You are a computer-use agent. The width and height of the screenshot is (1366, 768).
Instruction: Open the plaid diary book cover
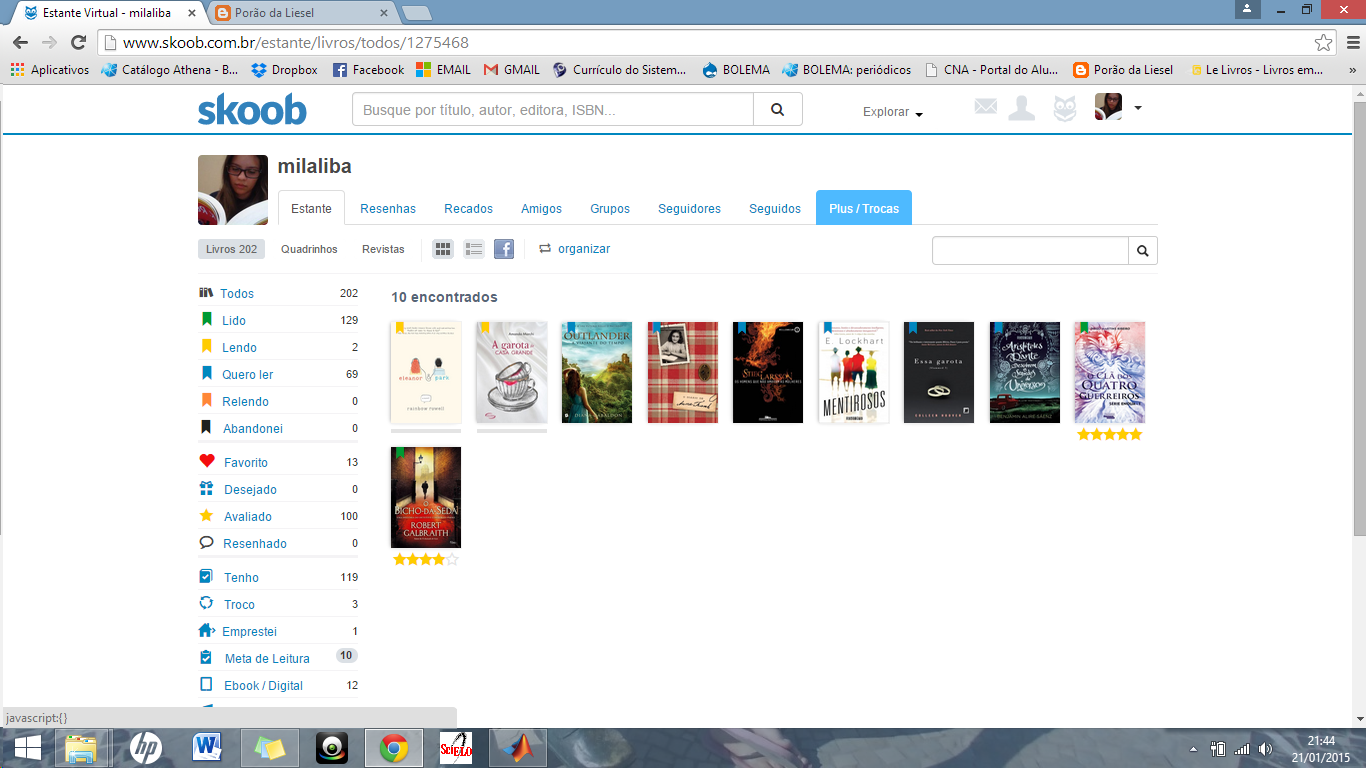coord(683,372)
